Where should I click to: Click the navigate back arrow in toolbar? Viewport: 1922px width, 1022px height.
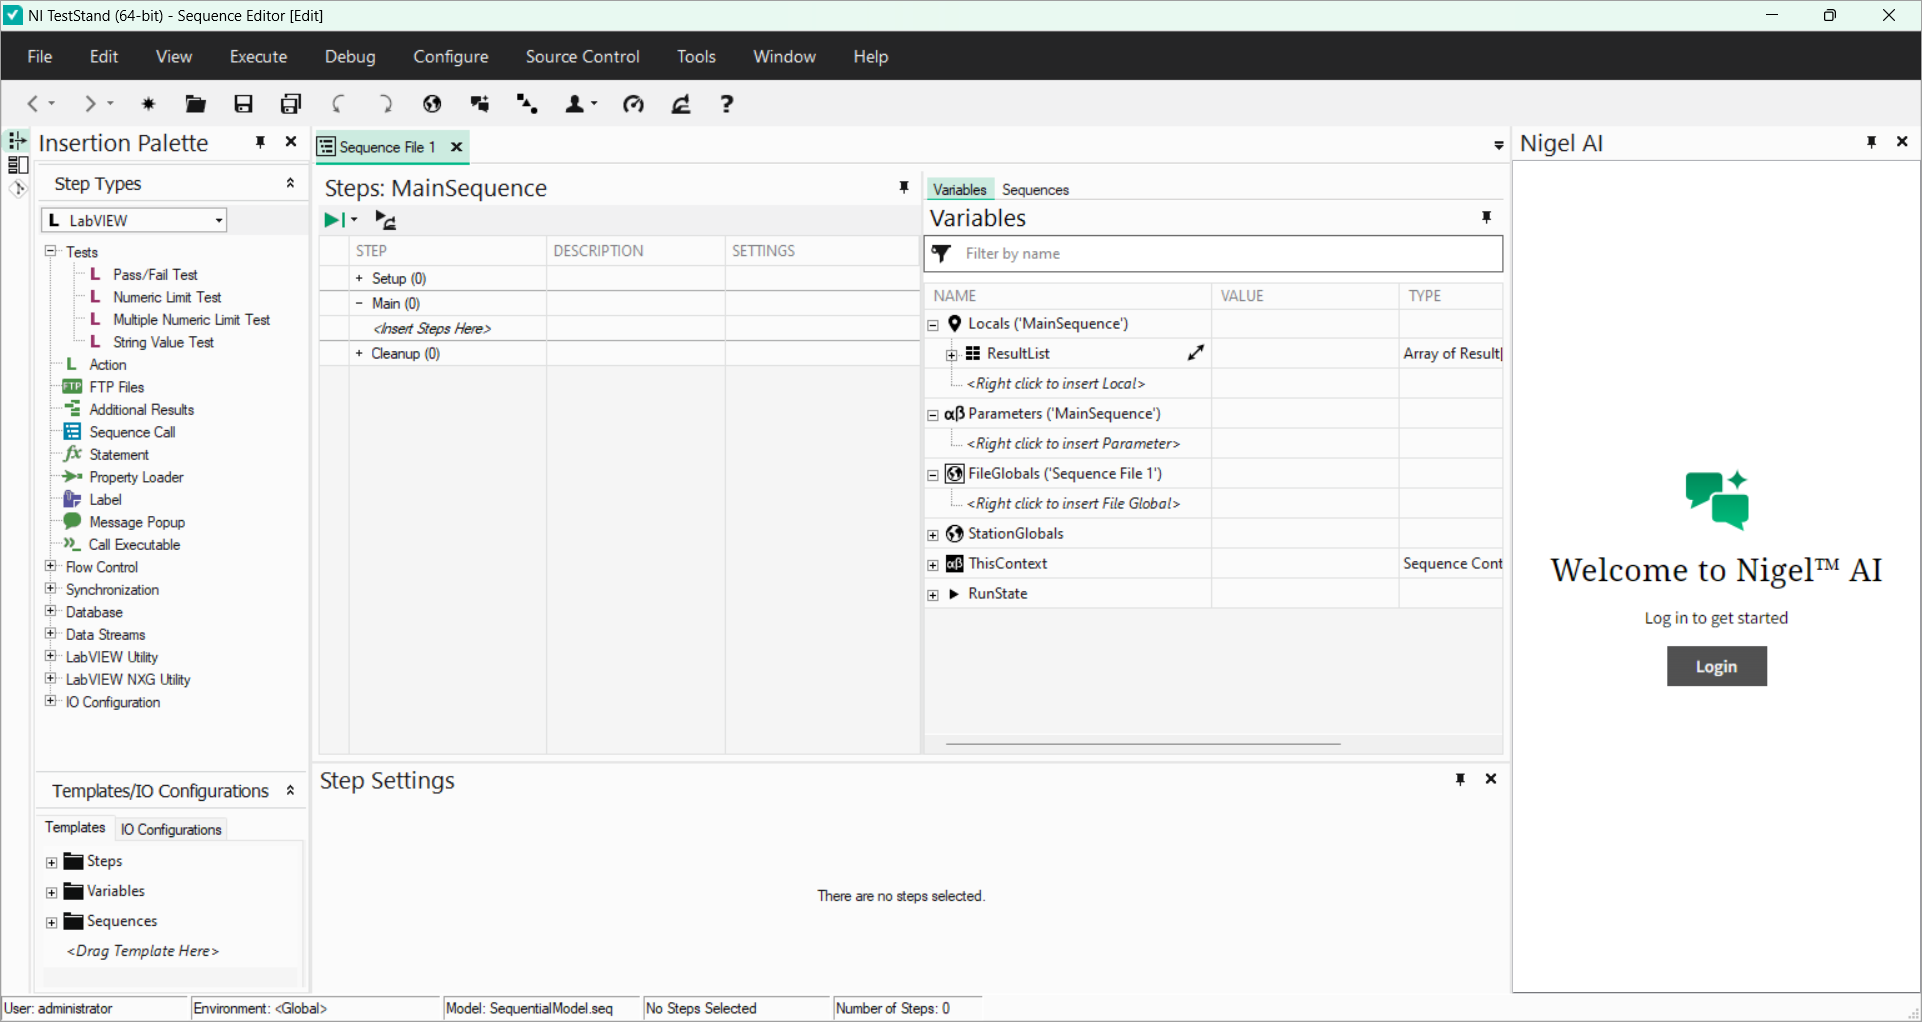[x=33, y=104]
